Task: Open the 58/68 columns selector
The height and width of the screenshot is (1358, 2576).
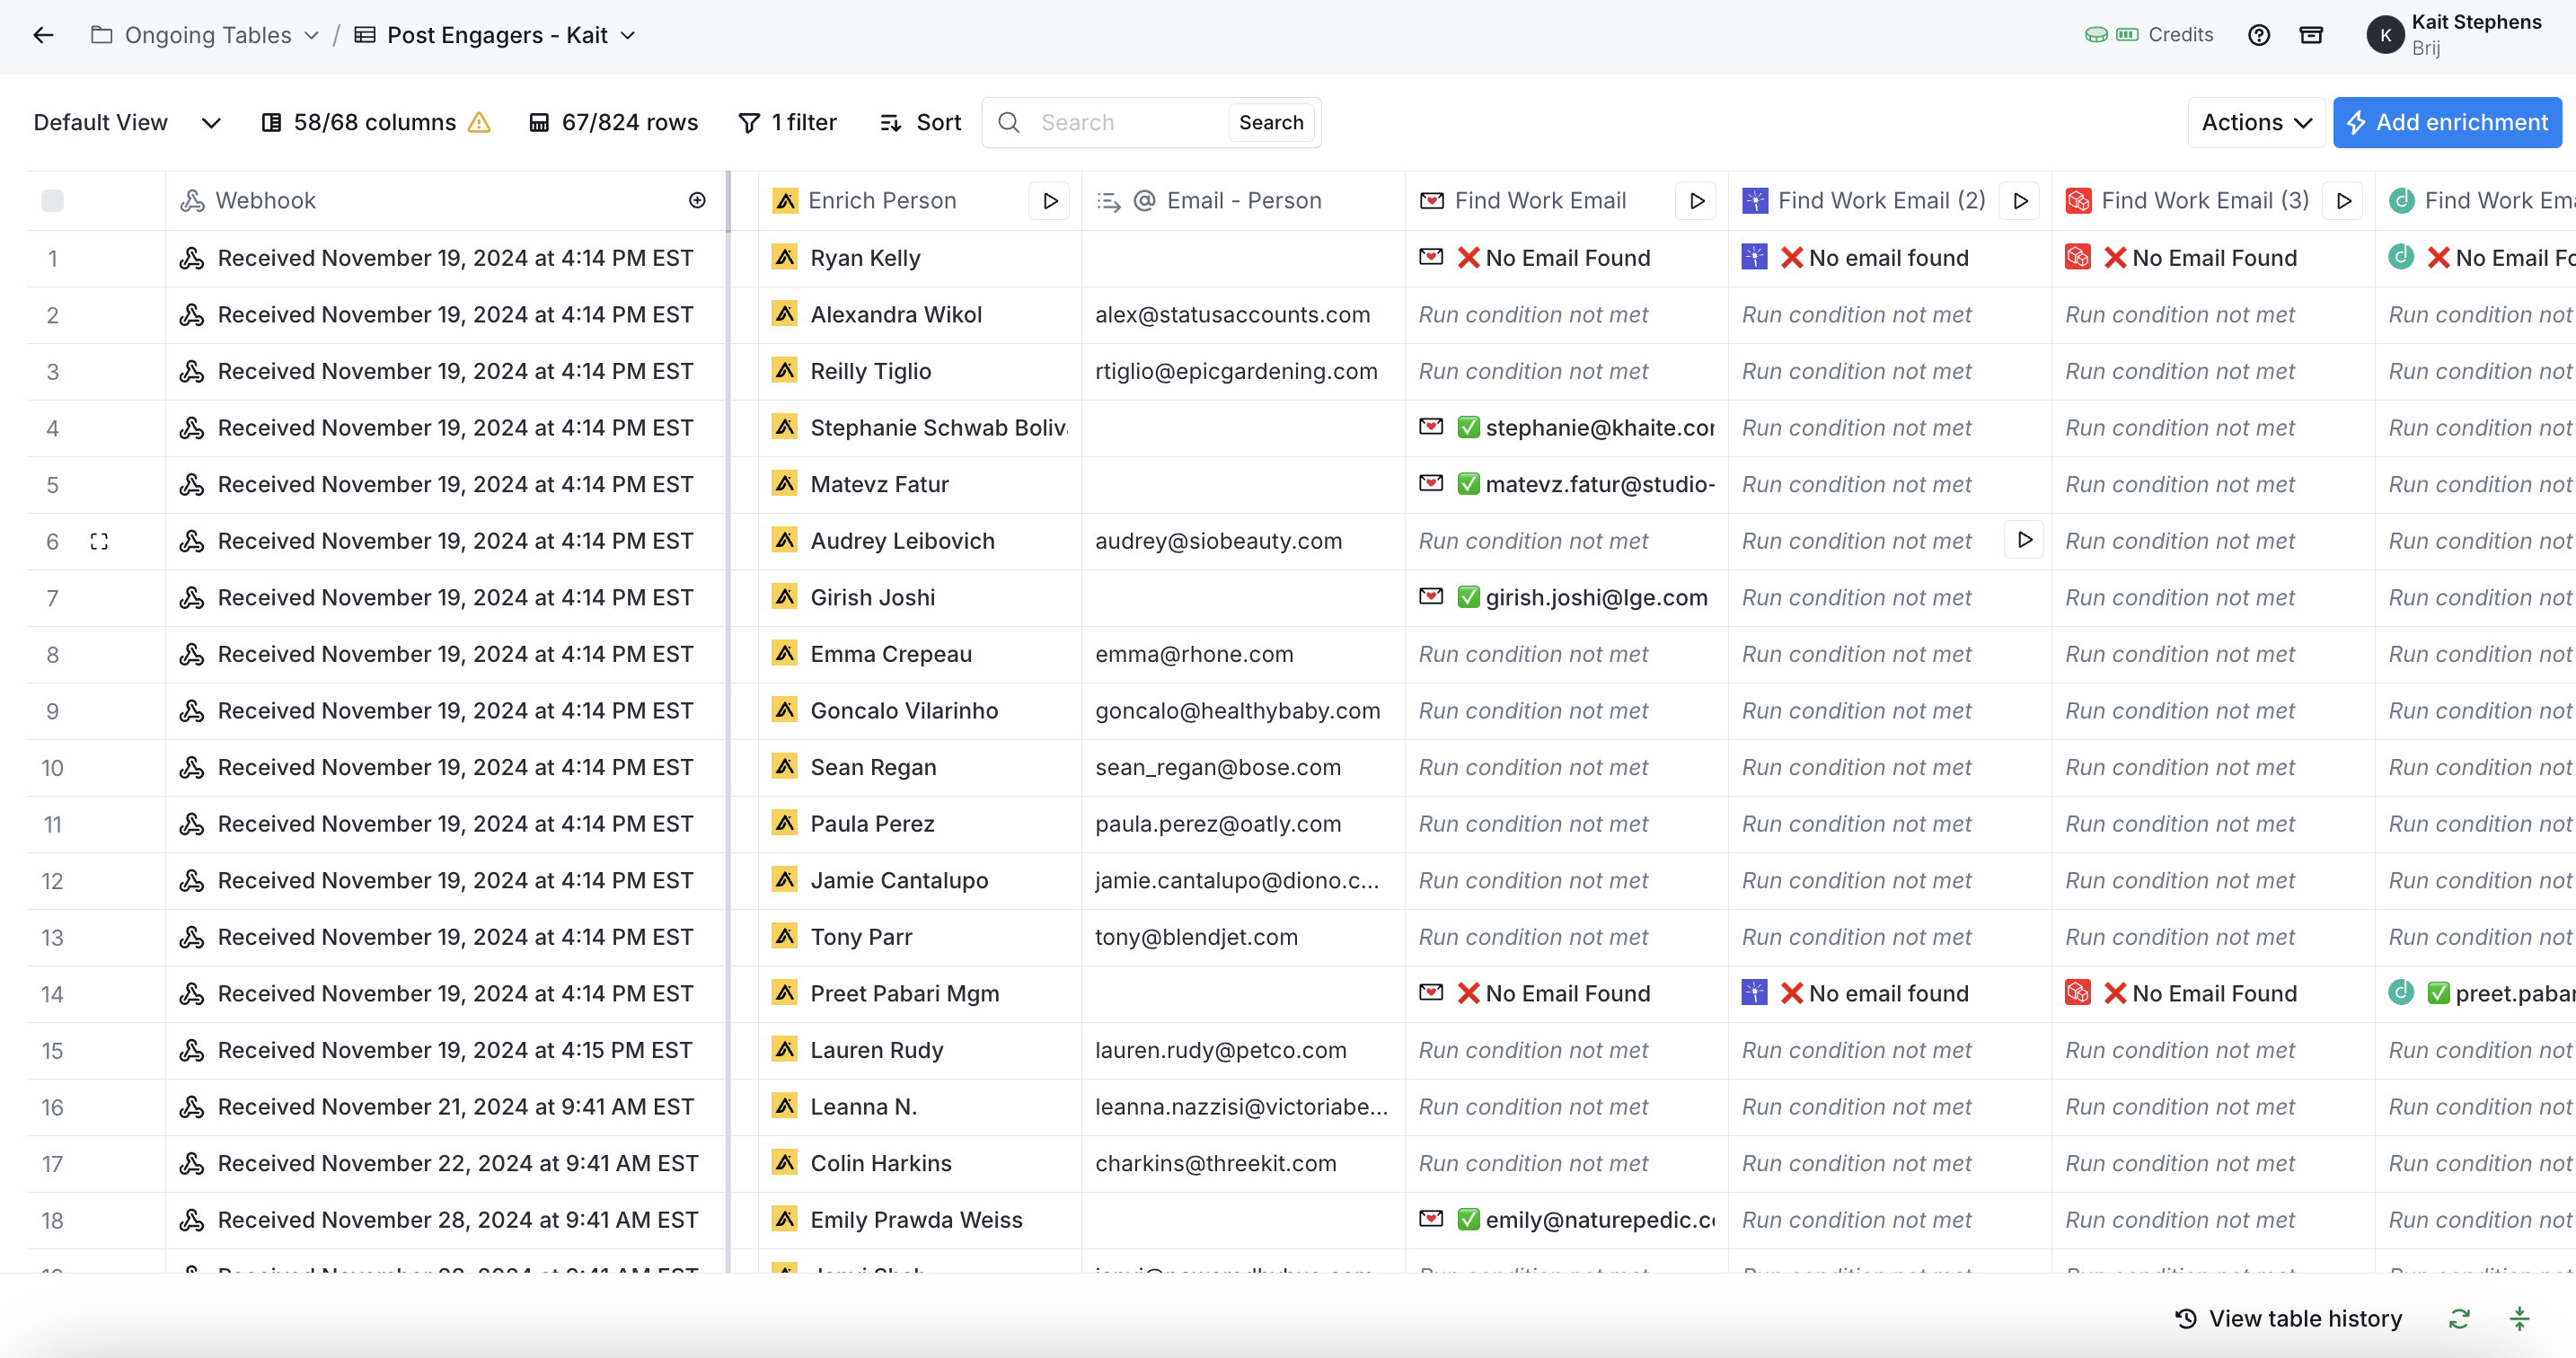Action: tap(359, 122)
